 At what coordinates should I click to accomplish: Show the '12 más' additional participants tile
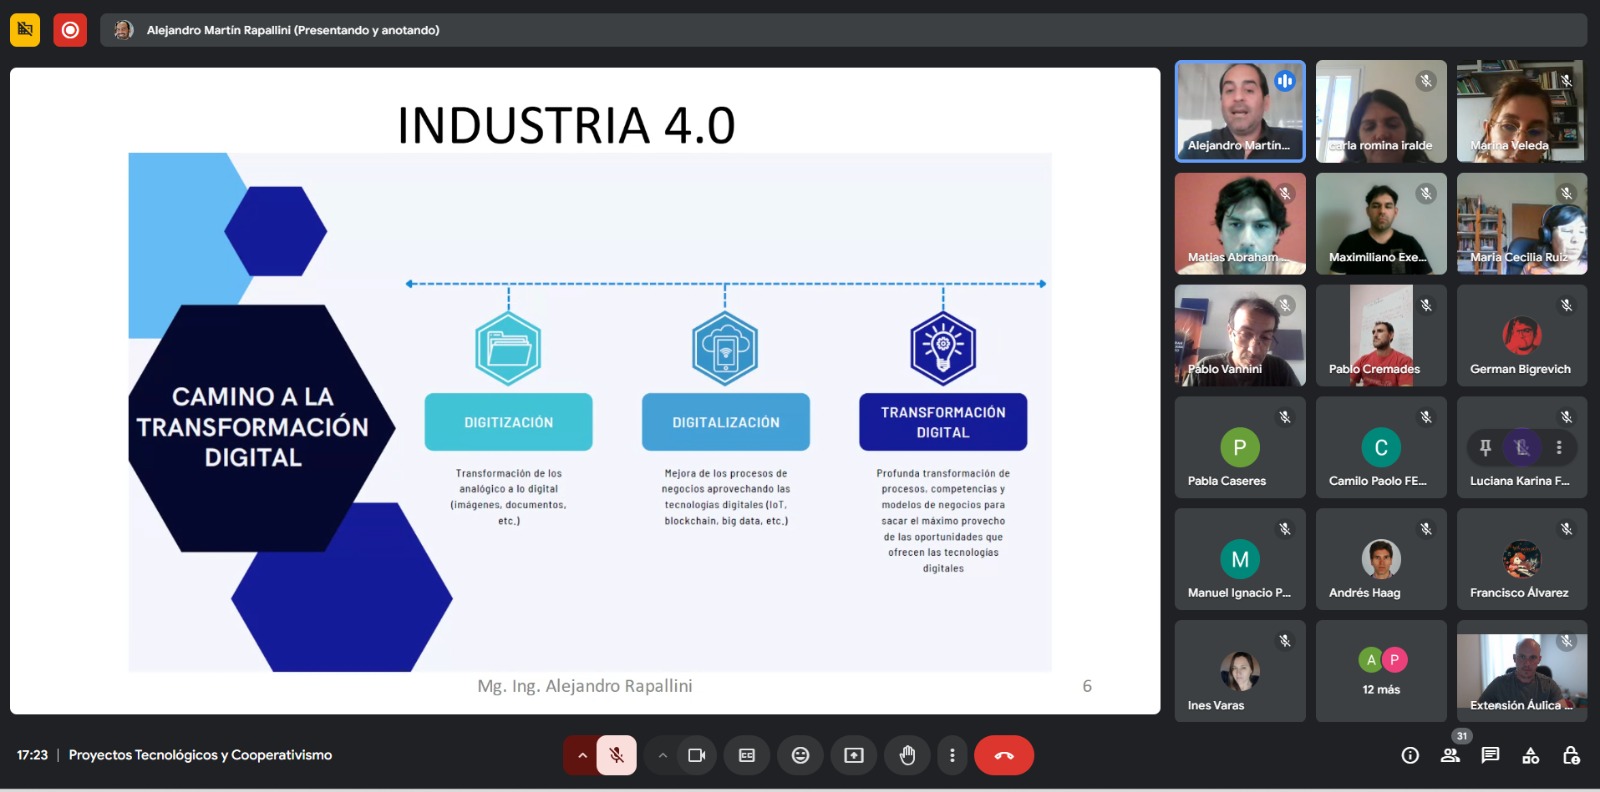point(1381,671)
